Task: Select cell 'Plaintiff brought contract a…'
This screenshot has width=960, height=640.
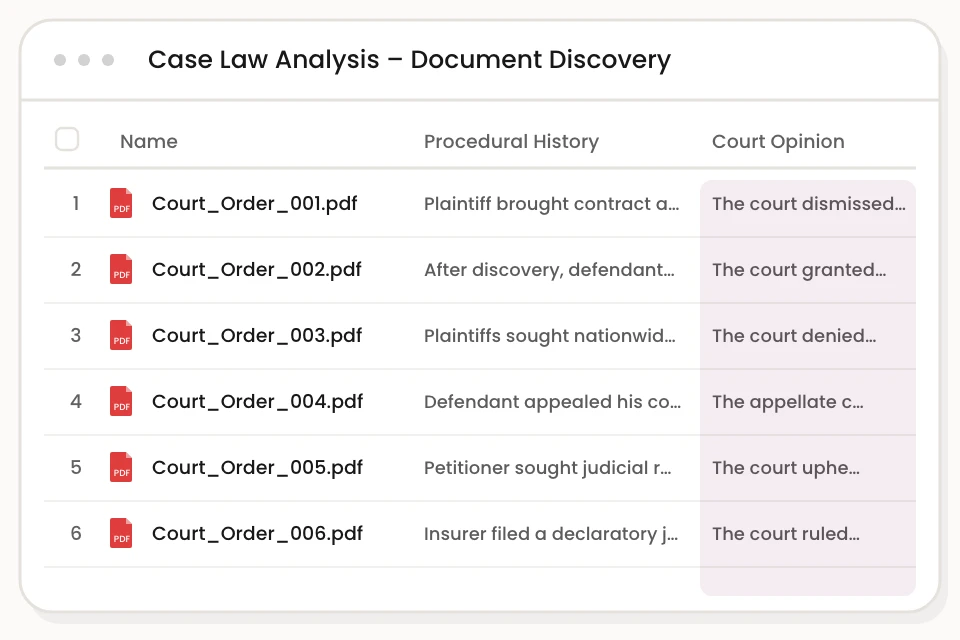Action: coord(552,204)
